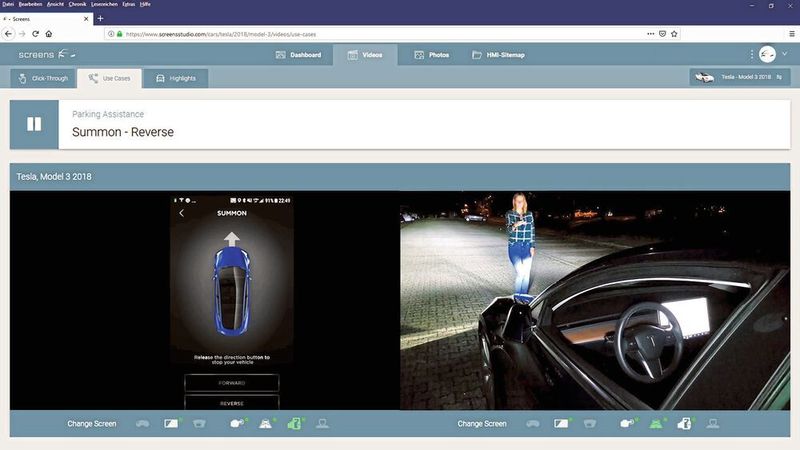Right panel: select the camera view icon

tap(627, 423)
